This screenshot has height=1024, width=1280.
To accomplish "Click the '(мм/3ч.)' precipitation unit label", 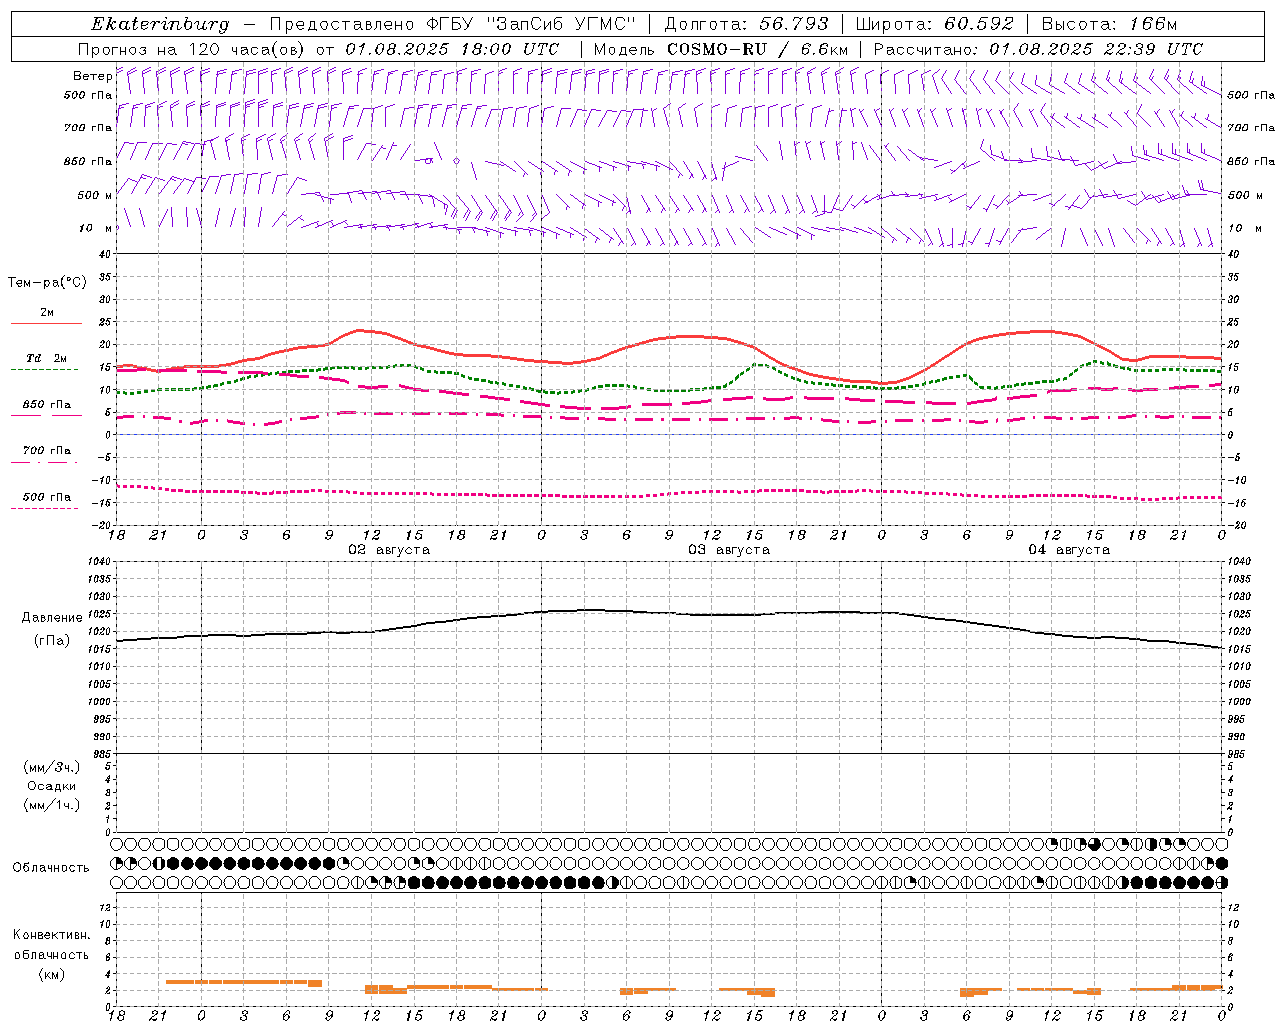I will (52, 767).
